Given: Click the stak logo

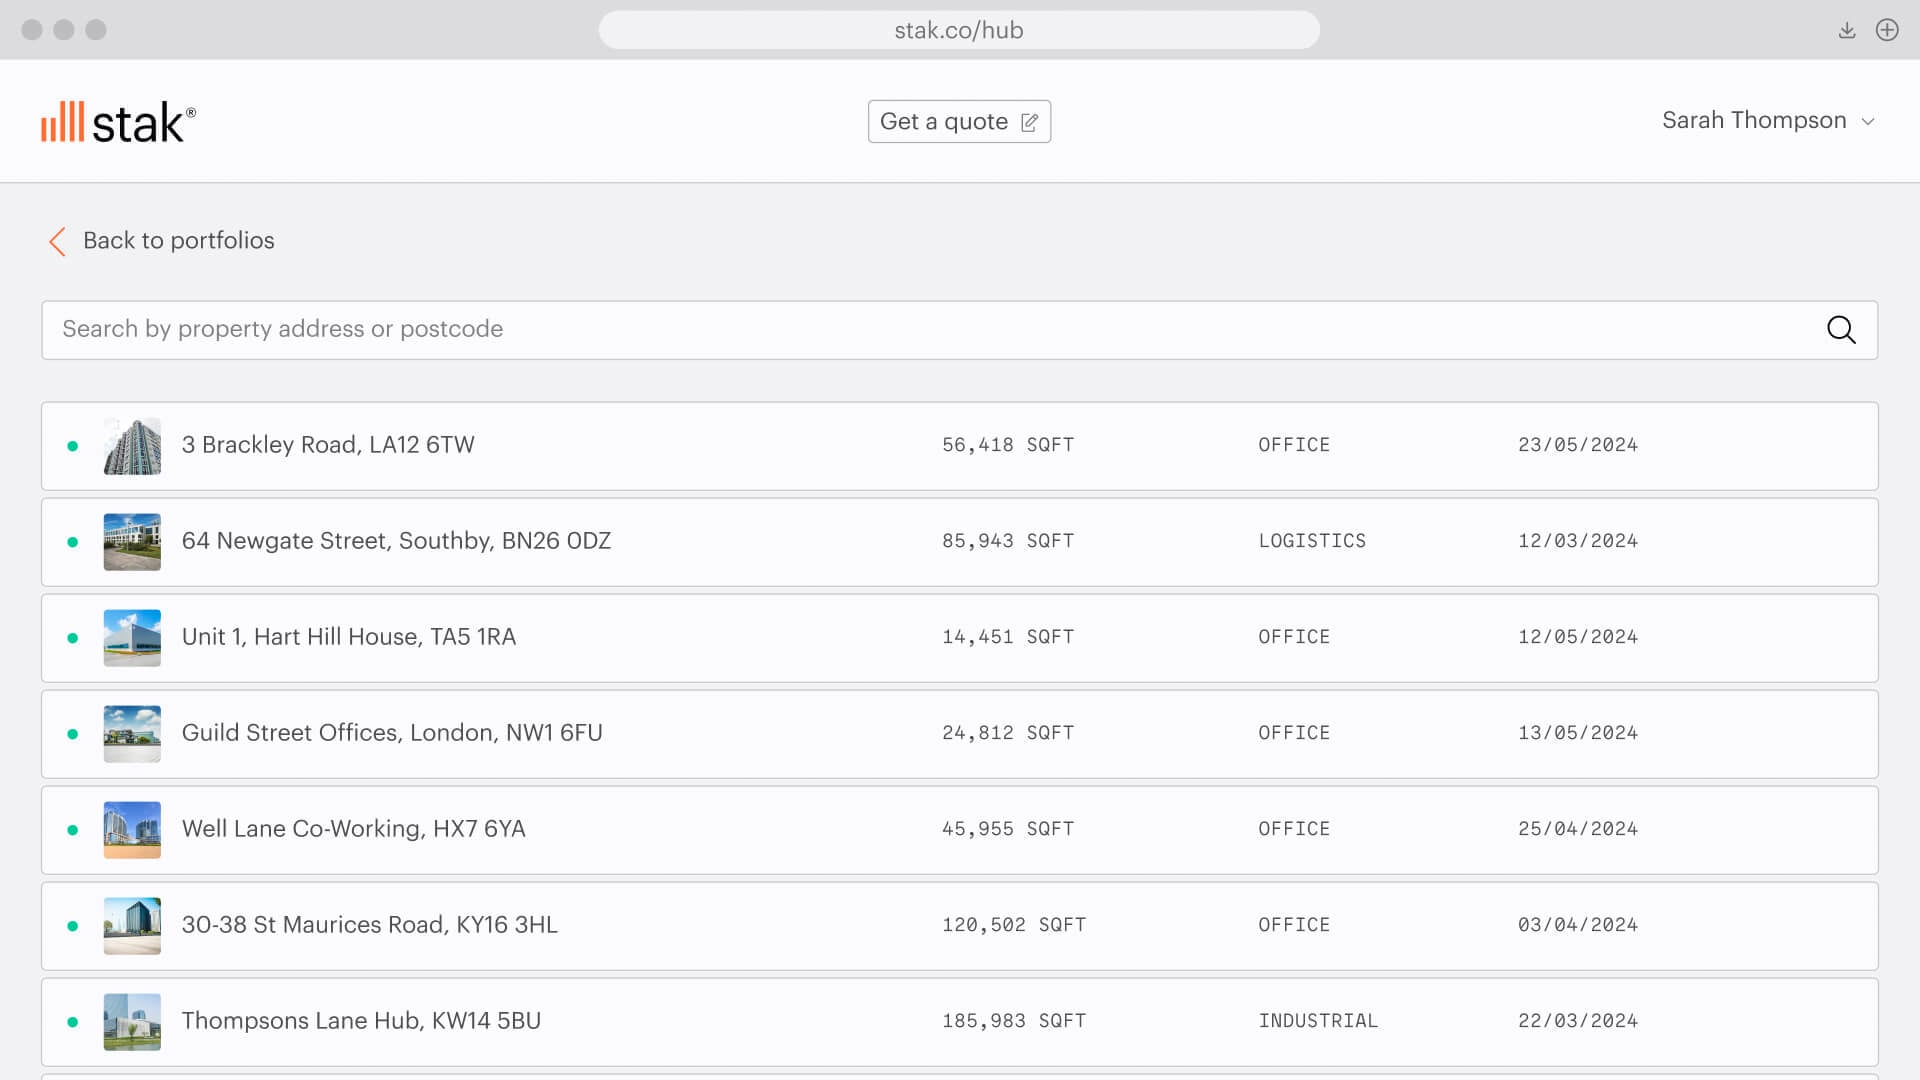Looking at the screenshot, I should tap(118, 122).
